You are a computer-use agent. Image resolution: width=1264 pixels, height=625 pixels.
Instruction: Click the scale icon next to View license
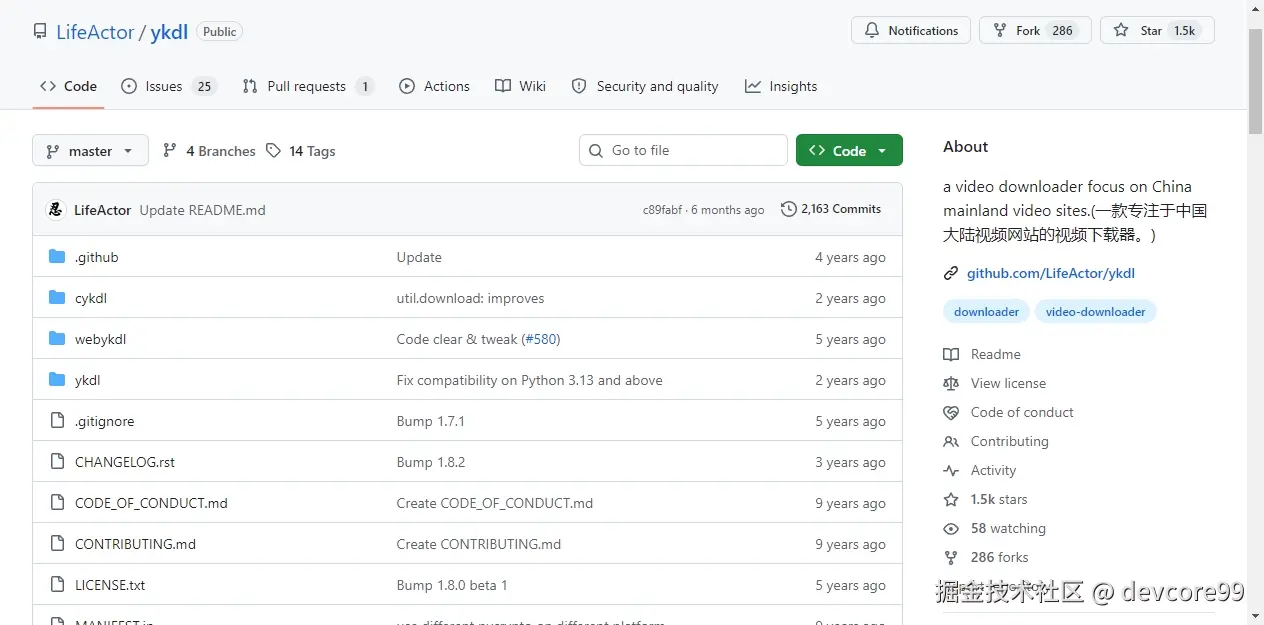[951, 383]
